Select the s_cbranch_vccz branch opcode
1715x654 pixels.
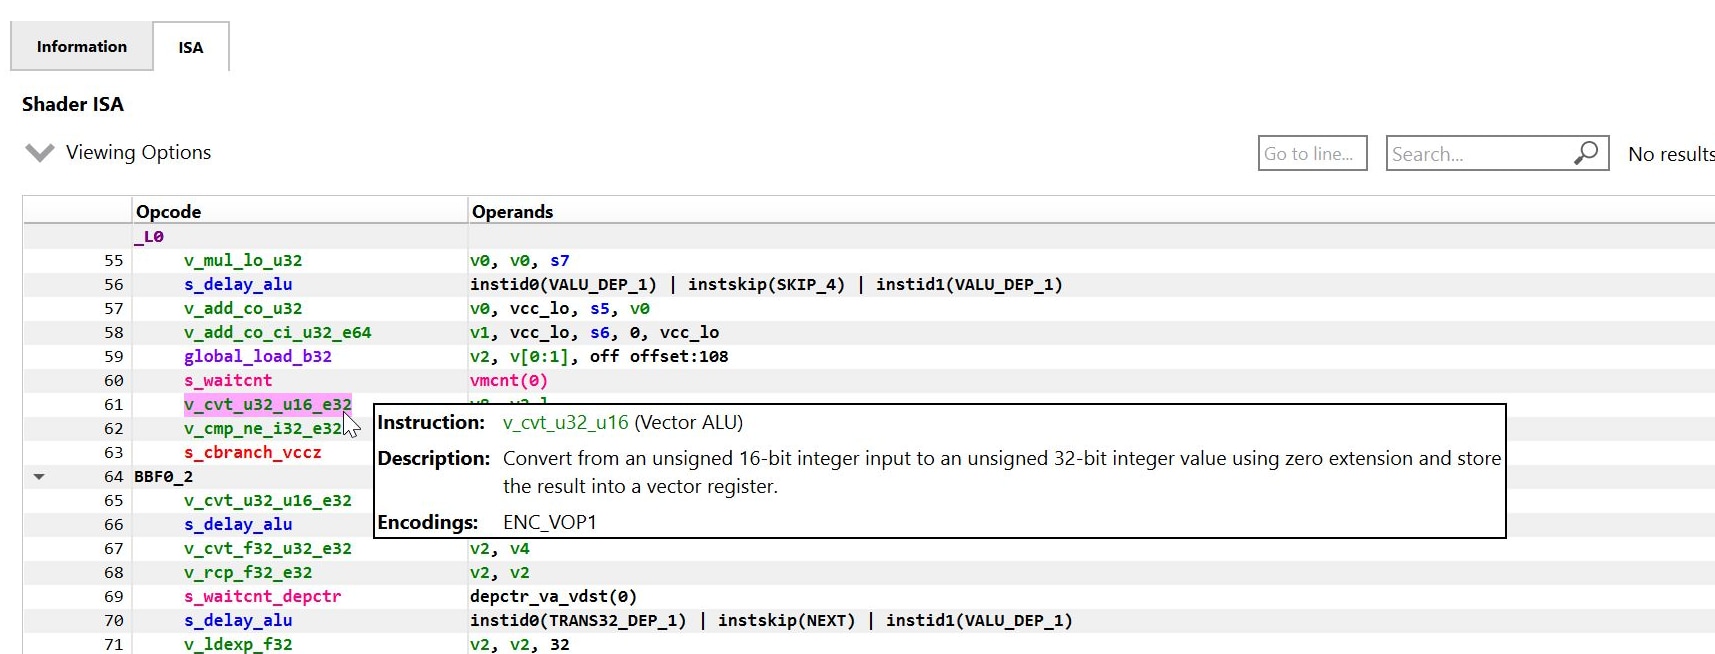click(x=253, y=453)
